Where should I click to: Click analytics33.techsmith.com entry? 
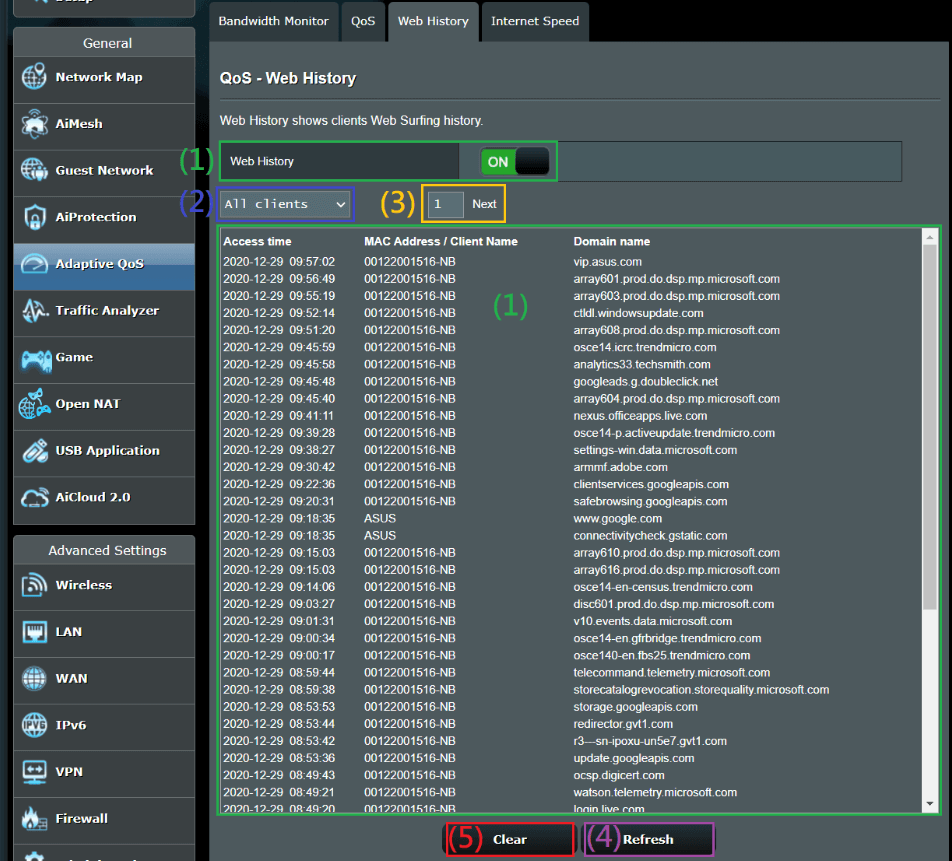click(642, 364)
